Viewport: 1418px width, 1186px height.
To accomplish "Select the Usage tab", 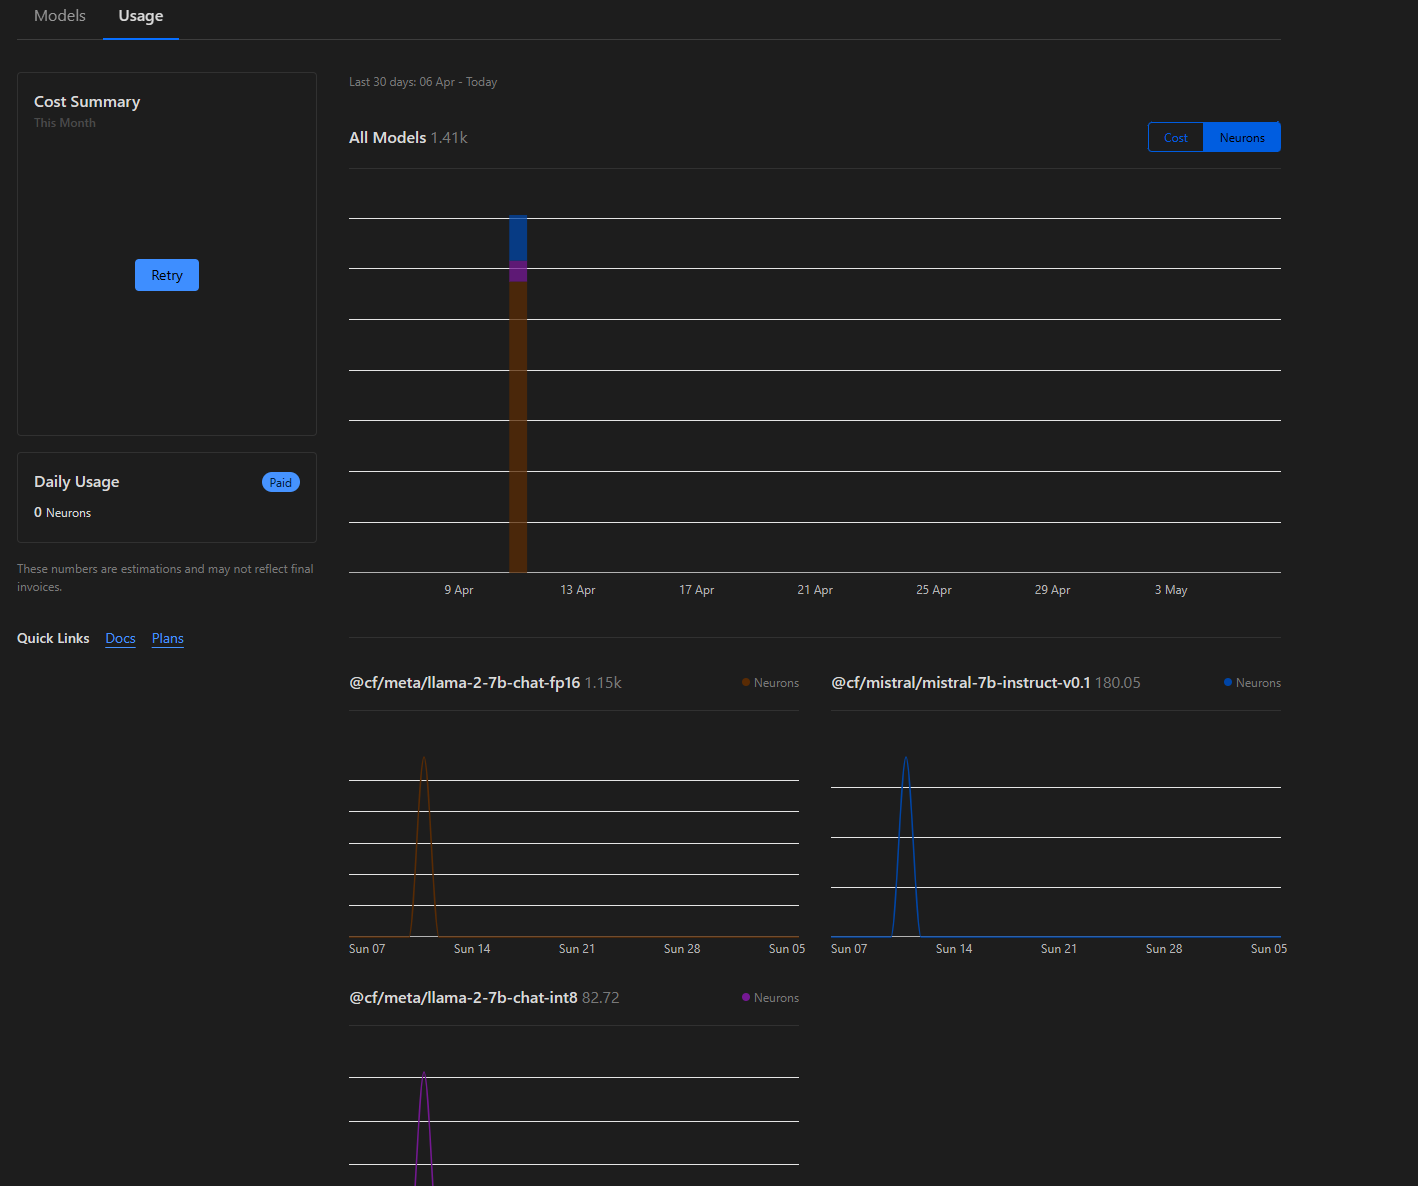I will 141,16.
